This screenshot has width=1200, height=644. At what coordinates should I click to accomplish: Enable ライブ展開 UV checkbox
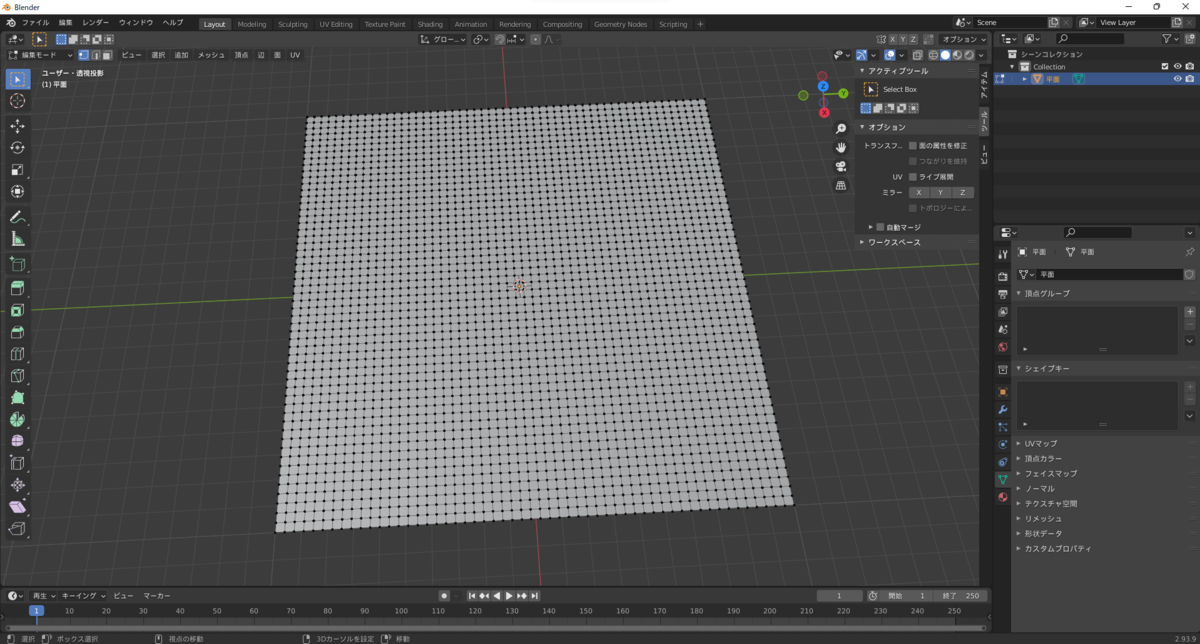click(x=913, y=176)
